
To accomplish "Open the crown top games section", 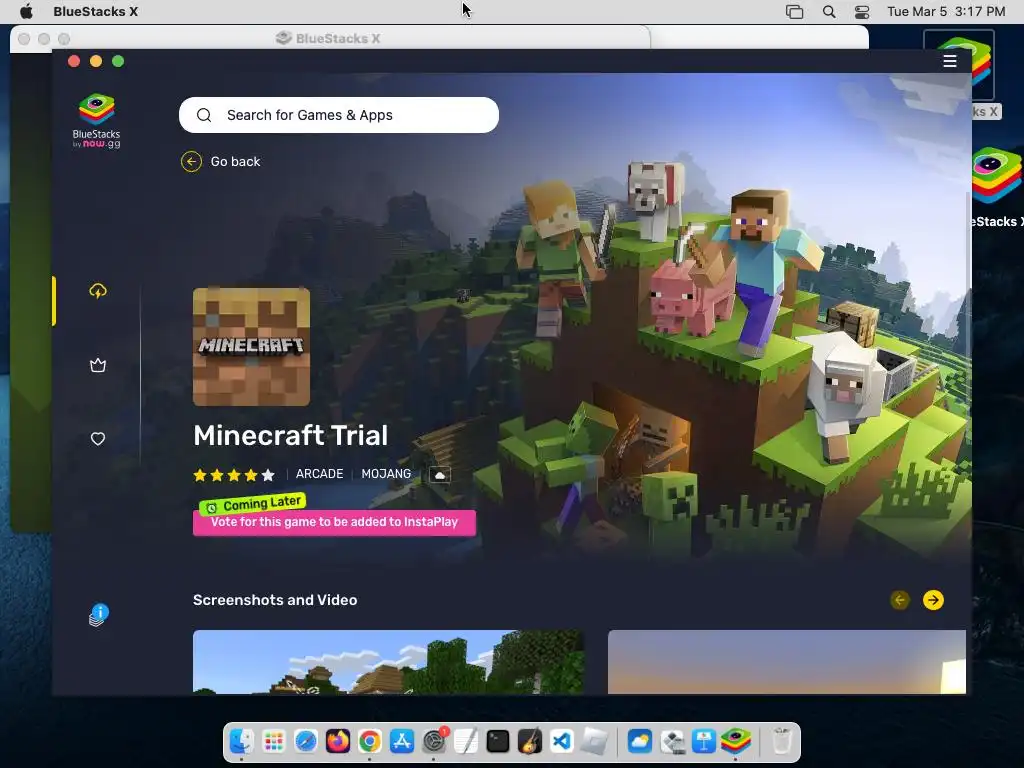I will coord(98,365).
